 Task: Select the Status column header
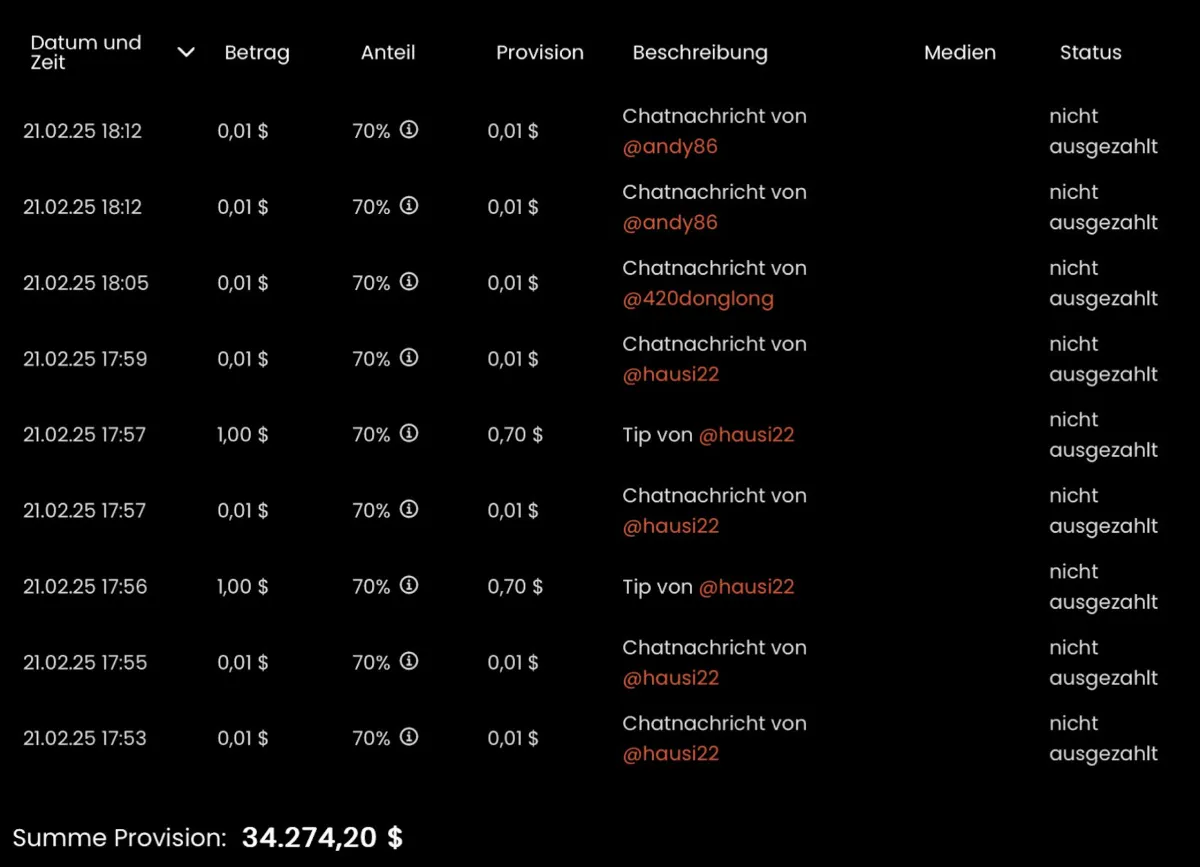(1091, 53)
